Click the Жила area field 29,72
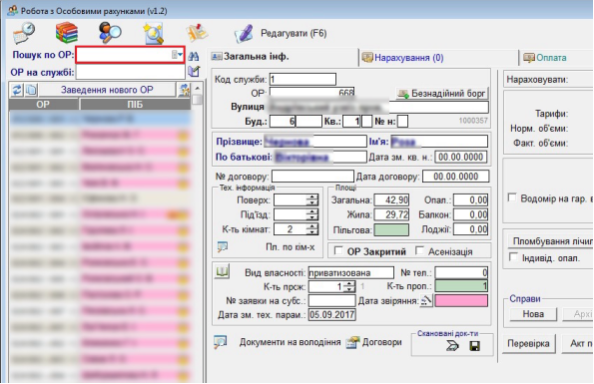 (391, 215)
